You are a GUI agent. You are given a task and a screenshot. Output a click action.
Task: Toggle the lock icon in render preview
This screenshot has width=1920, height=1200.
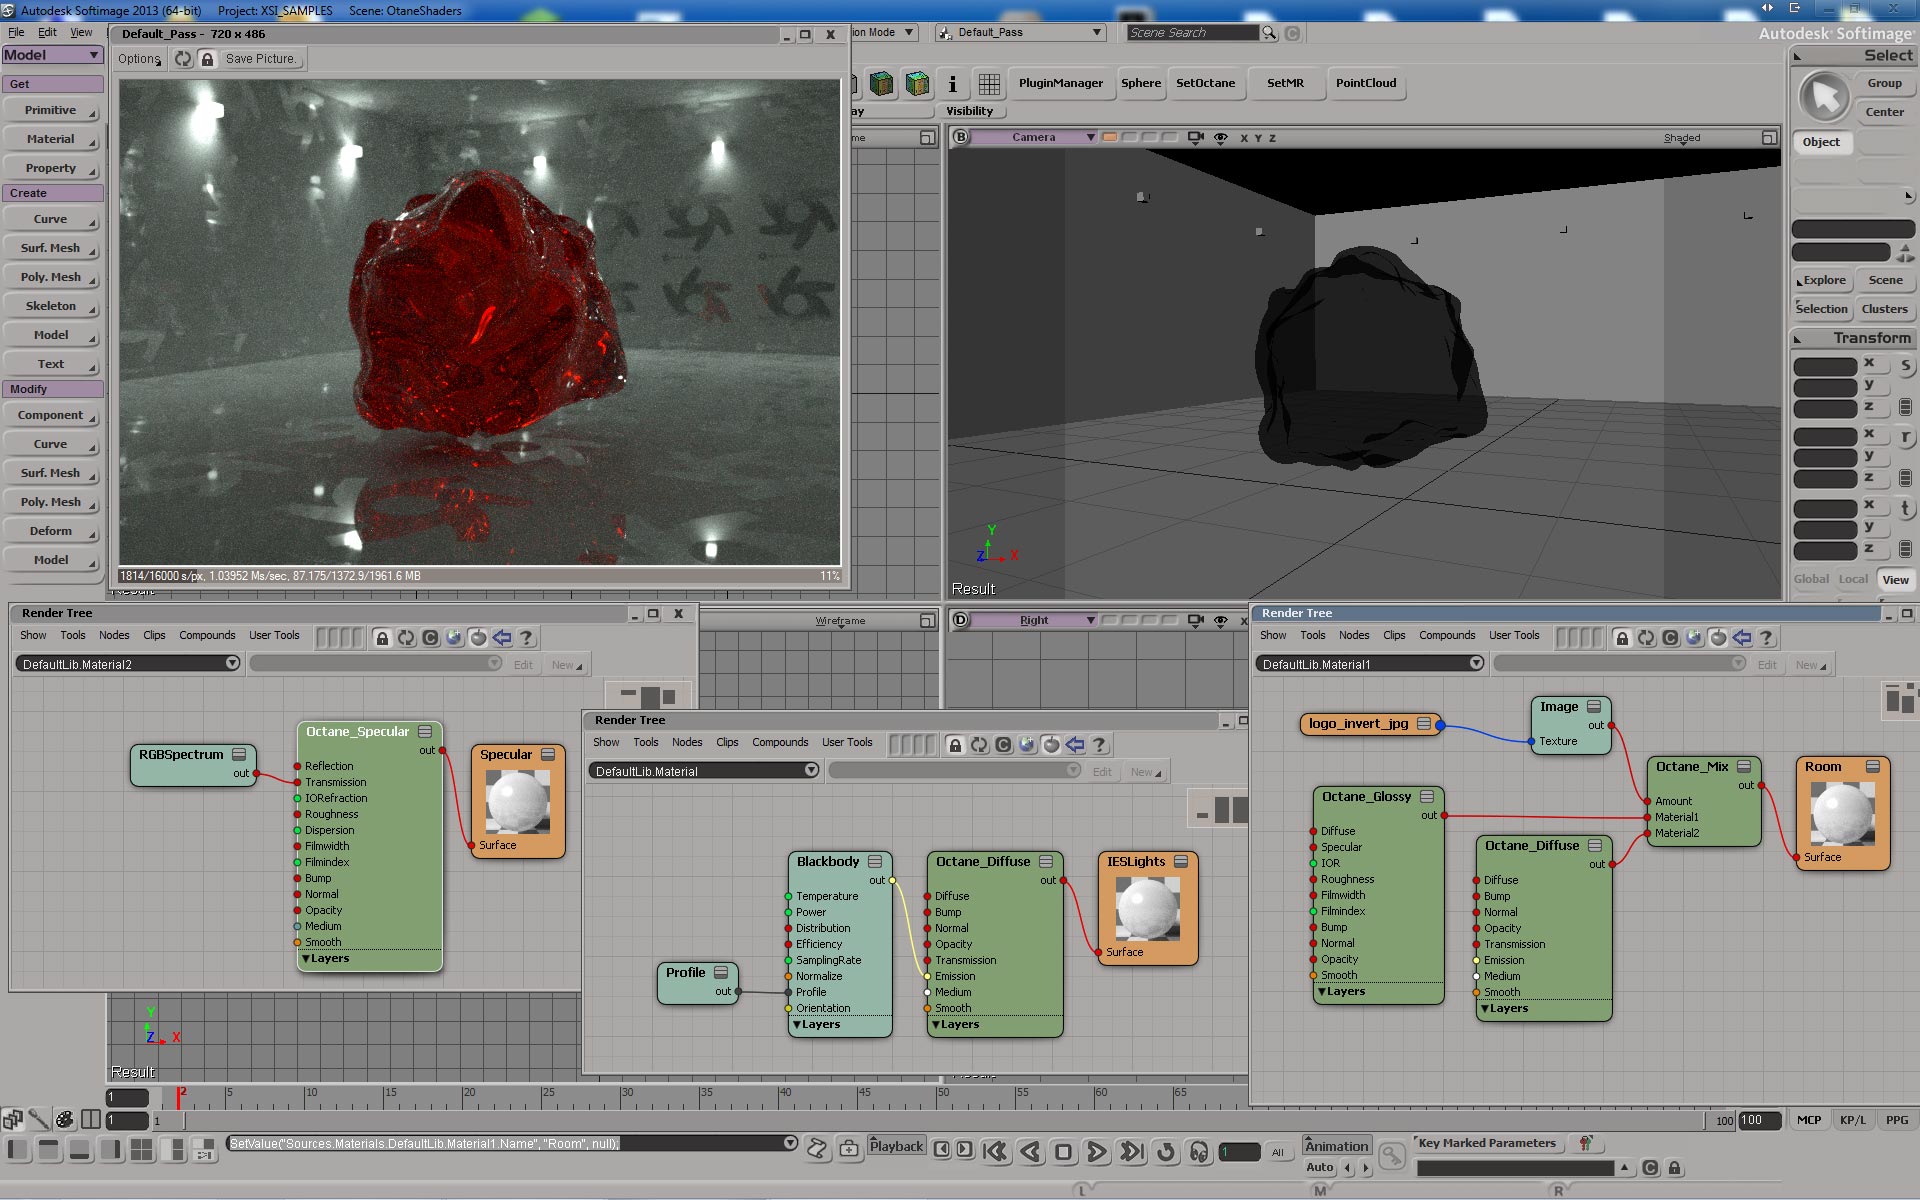click(207, 59)
